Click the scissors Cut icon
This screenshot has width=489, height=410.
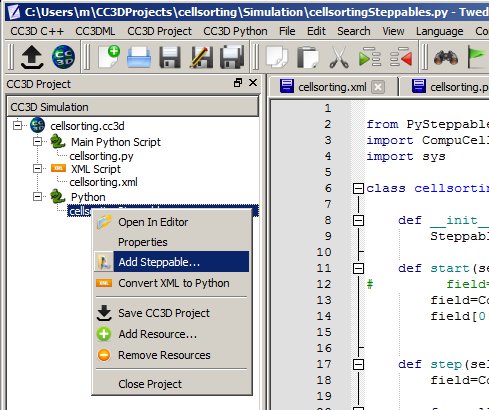339,58
